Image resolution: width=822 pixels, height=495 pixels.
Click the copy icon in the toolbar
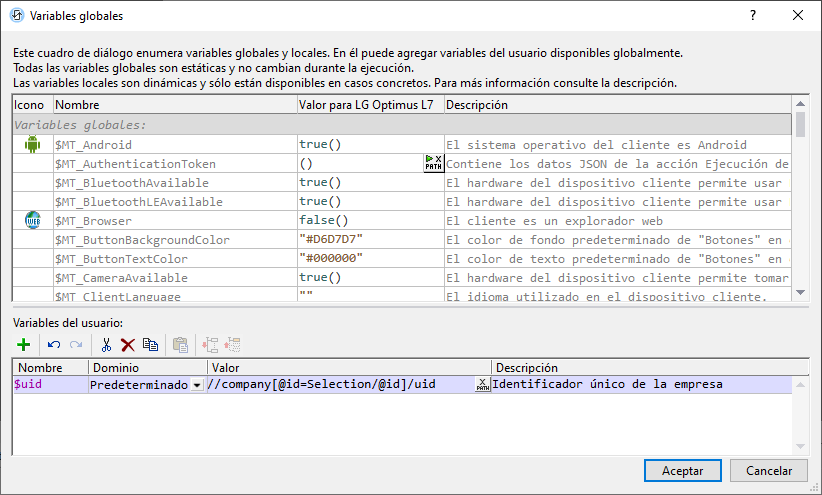(150, 345)
